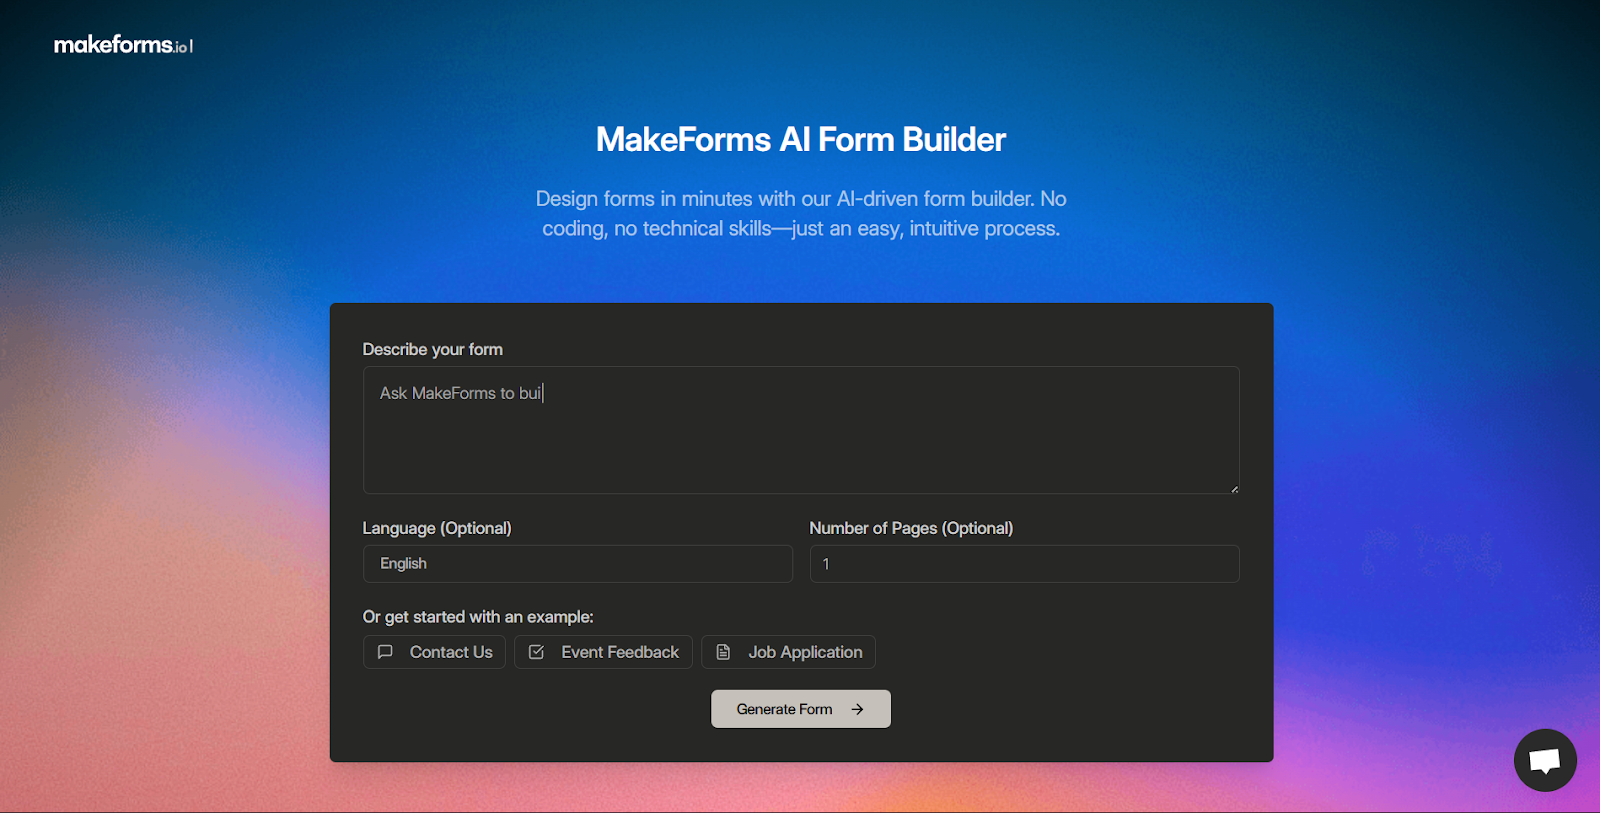This screenshot has height=813, width=1600.
Task: Focus the Describe your form text area
Action: click(801, 430)
